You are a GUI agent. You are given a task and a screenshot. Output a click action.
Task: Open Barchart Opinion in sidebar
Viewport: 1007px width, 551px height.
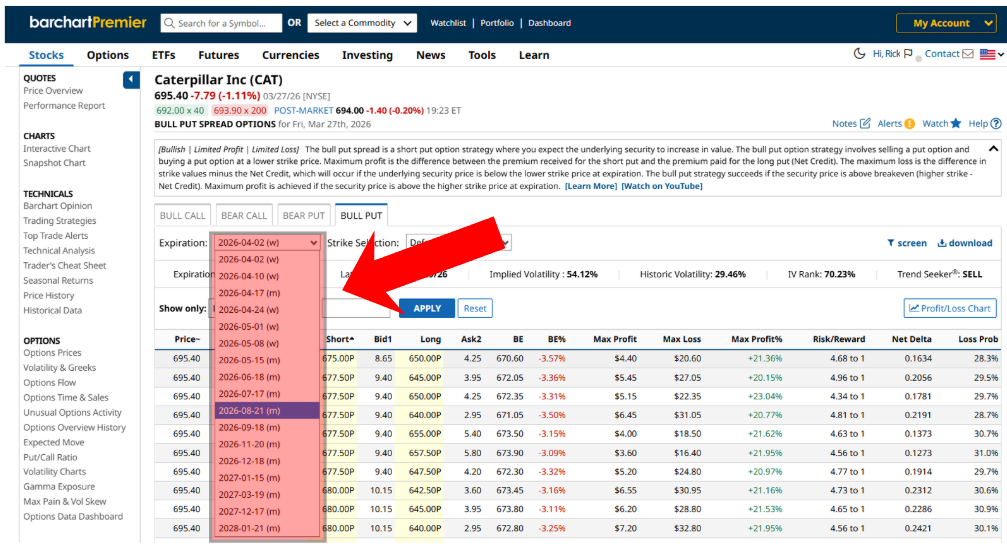pos(58,206)
